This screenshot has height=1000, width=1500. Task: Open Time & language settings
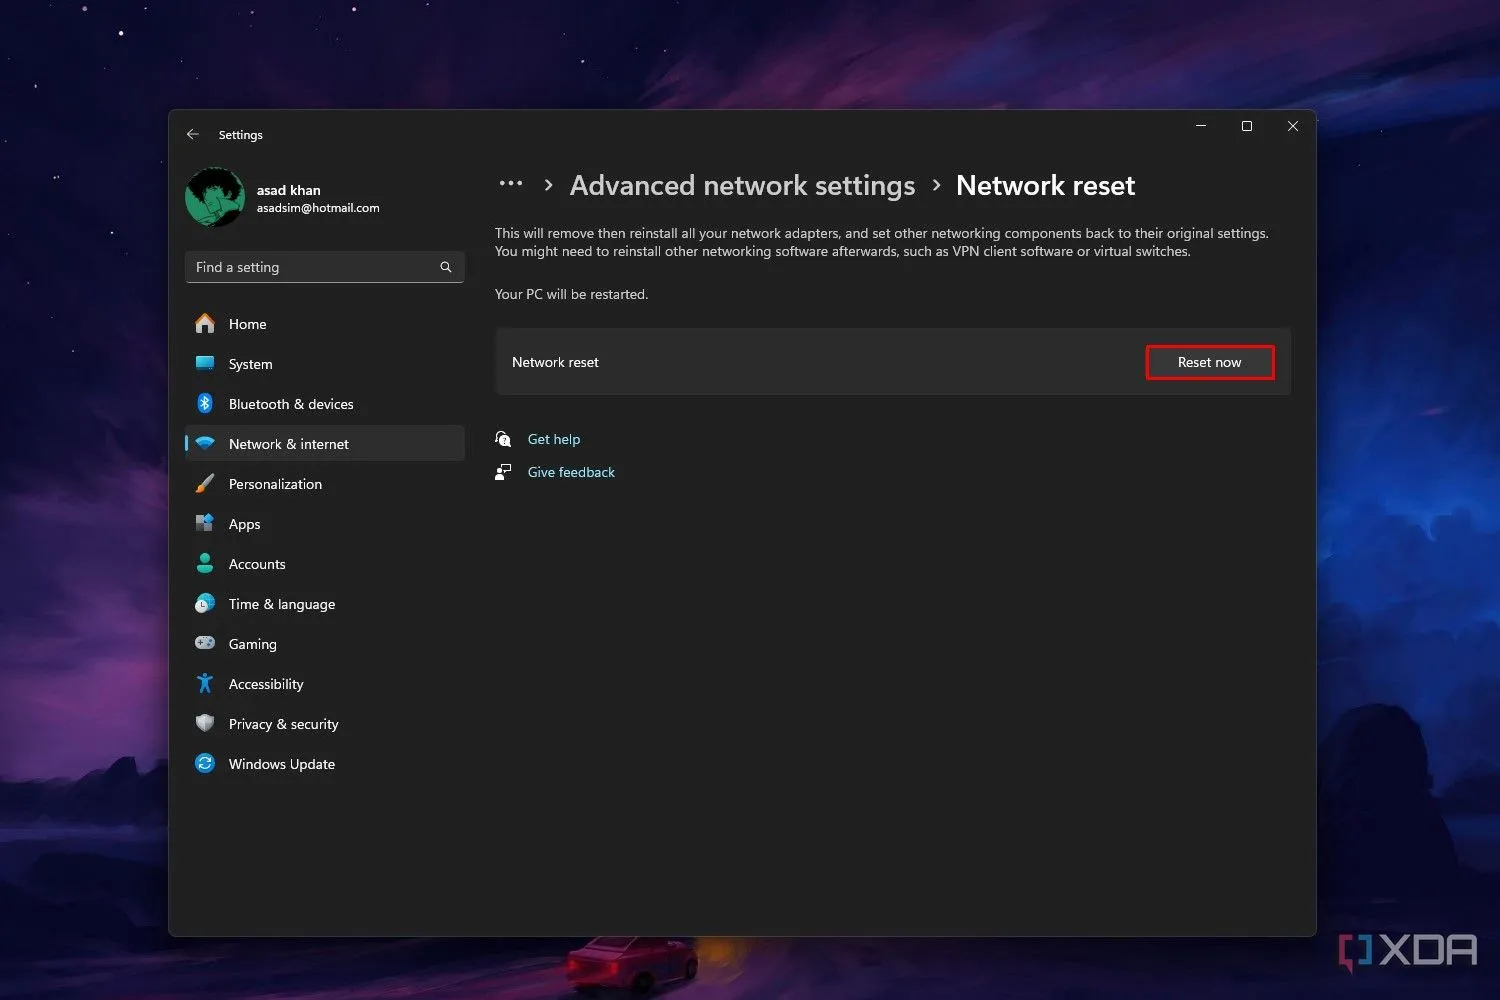pyautogui.click(x=281, y=604)
